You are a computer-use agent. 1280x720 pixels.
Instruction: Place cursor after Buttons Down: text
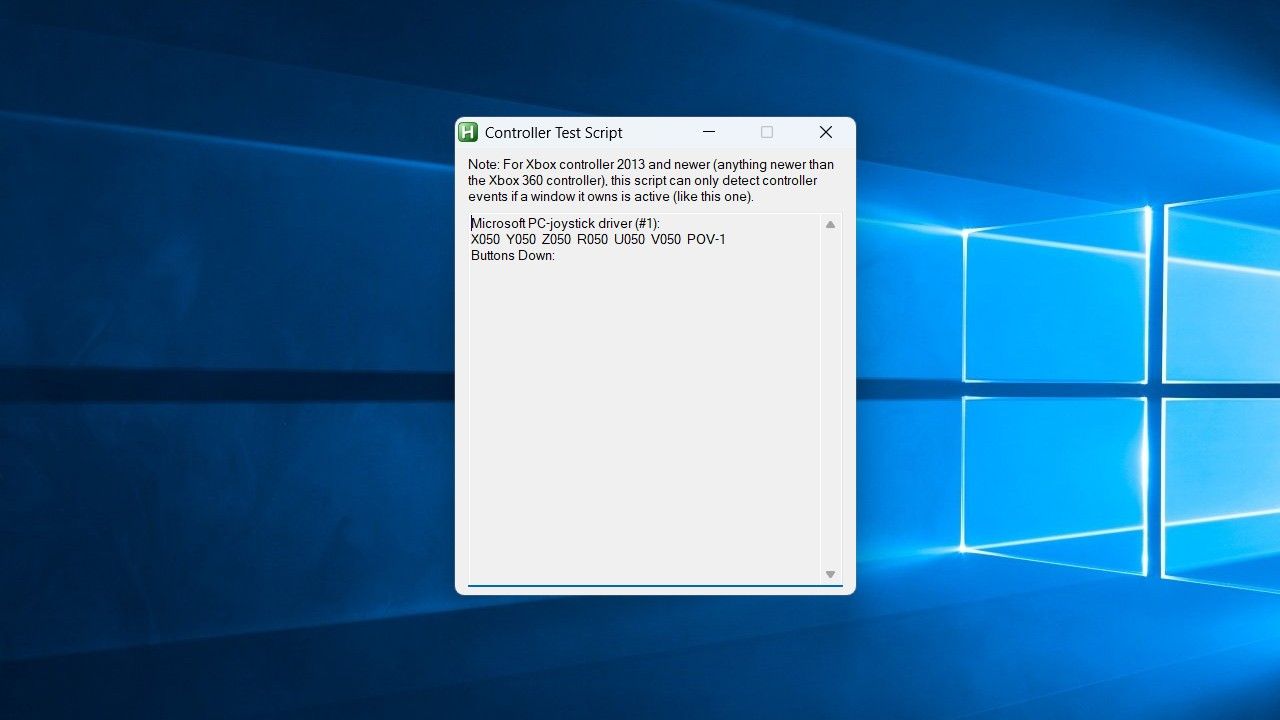[557, 256]
